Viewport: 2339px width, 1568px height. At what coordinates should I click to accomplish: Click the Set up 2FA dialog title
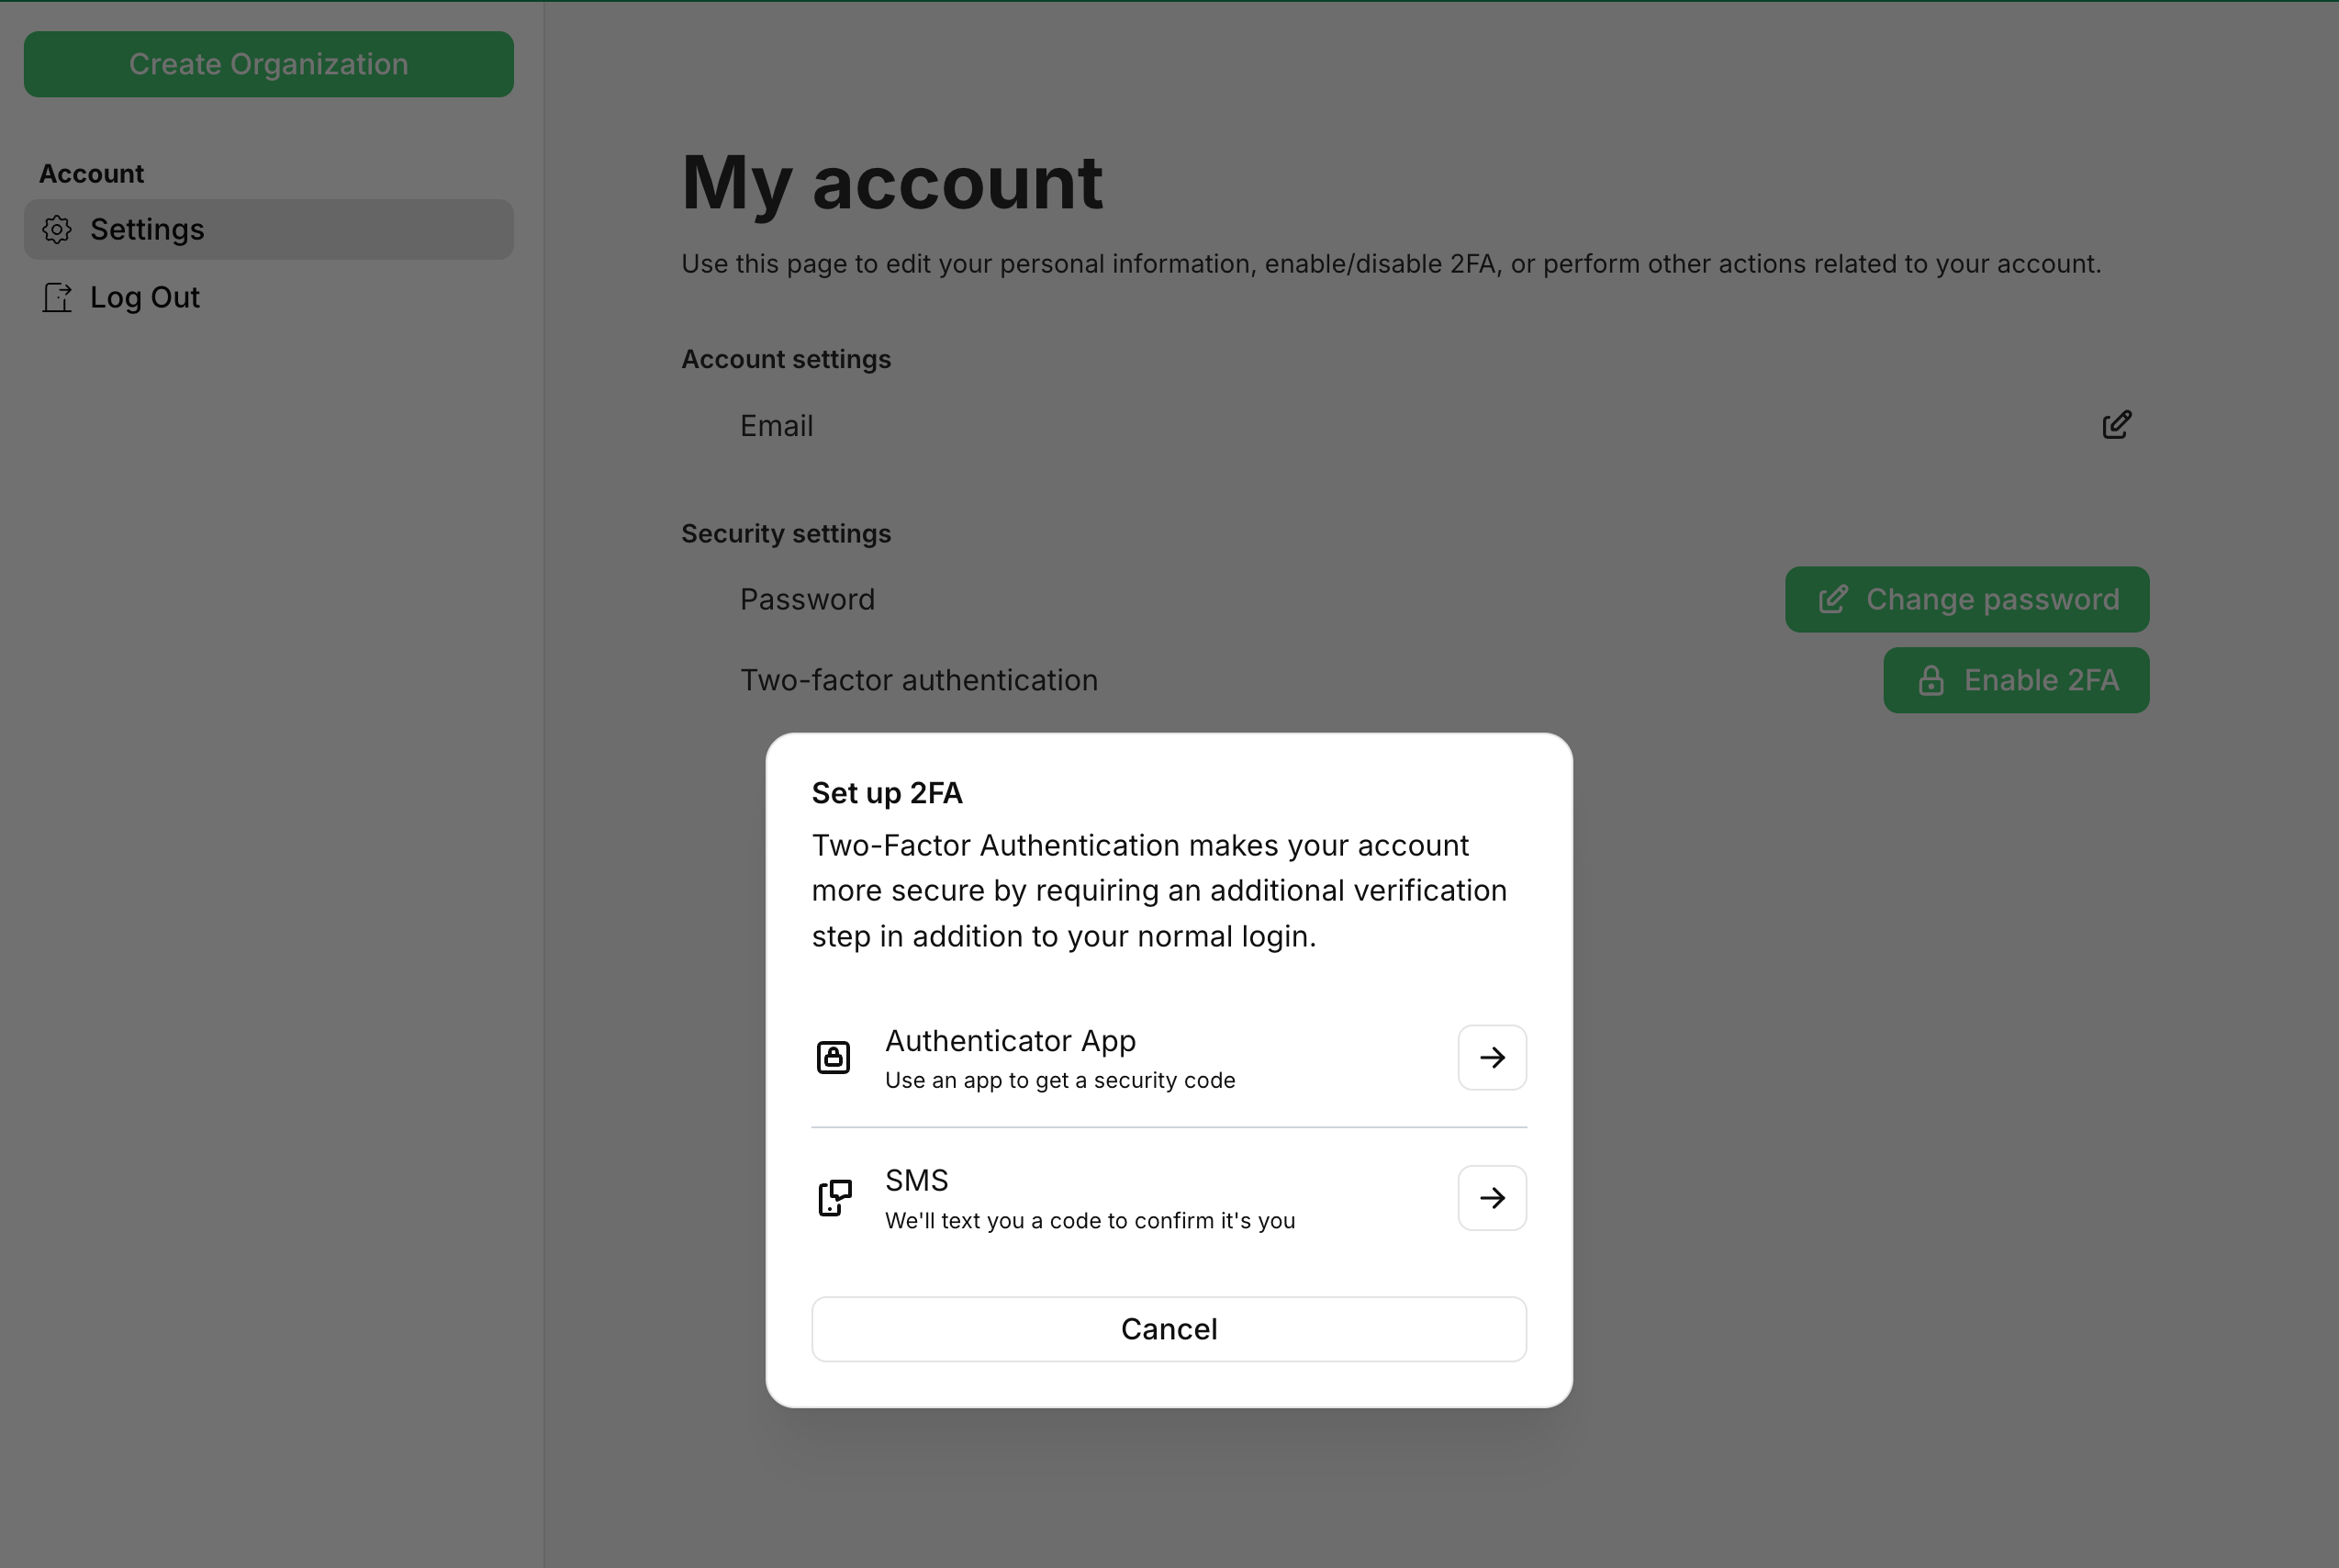click(887, 793)
